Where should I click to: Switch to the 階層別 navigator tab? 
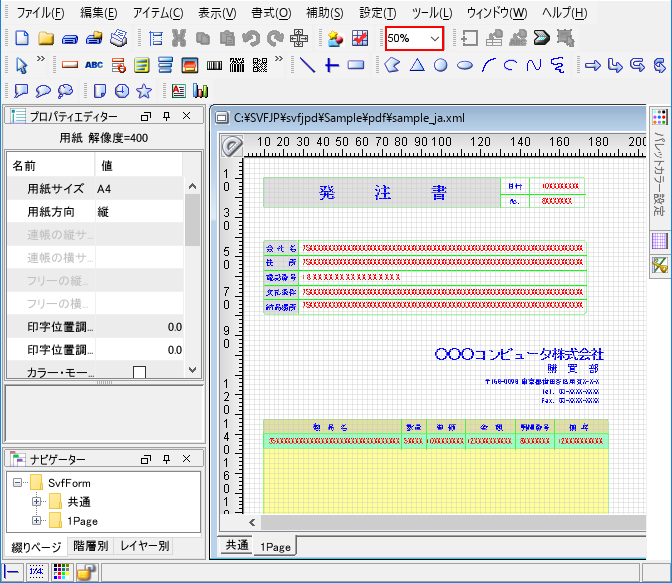tap(90, 546)
